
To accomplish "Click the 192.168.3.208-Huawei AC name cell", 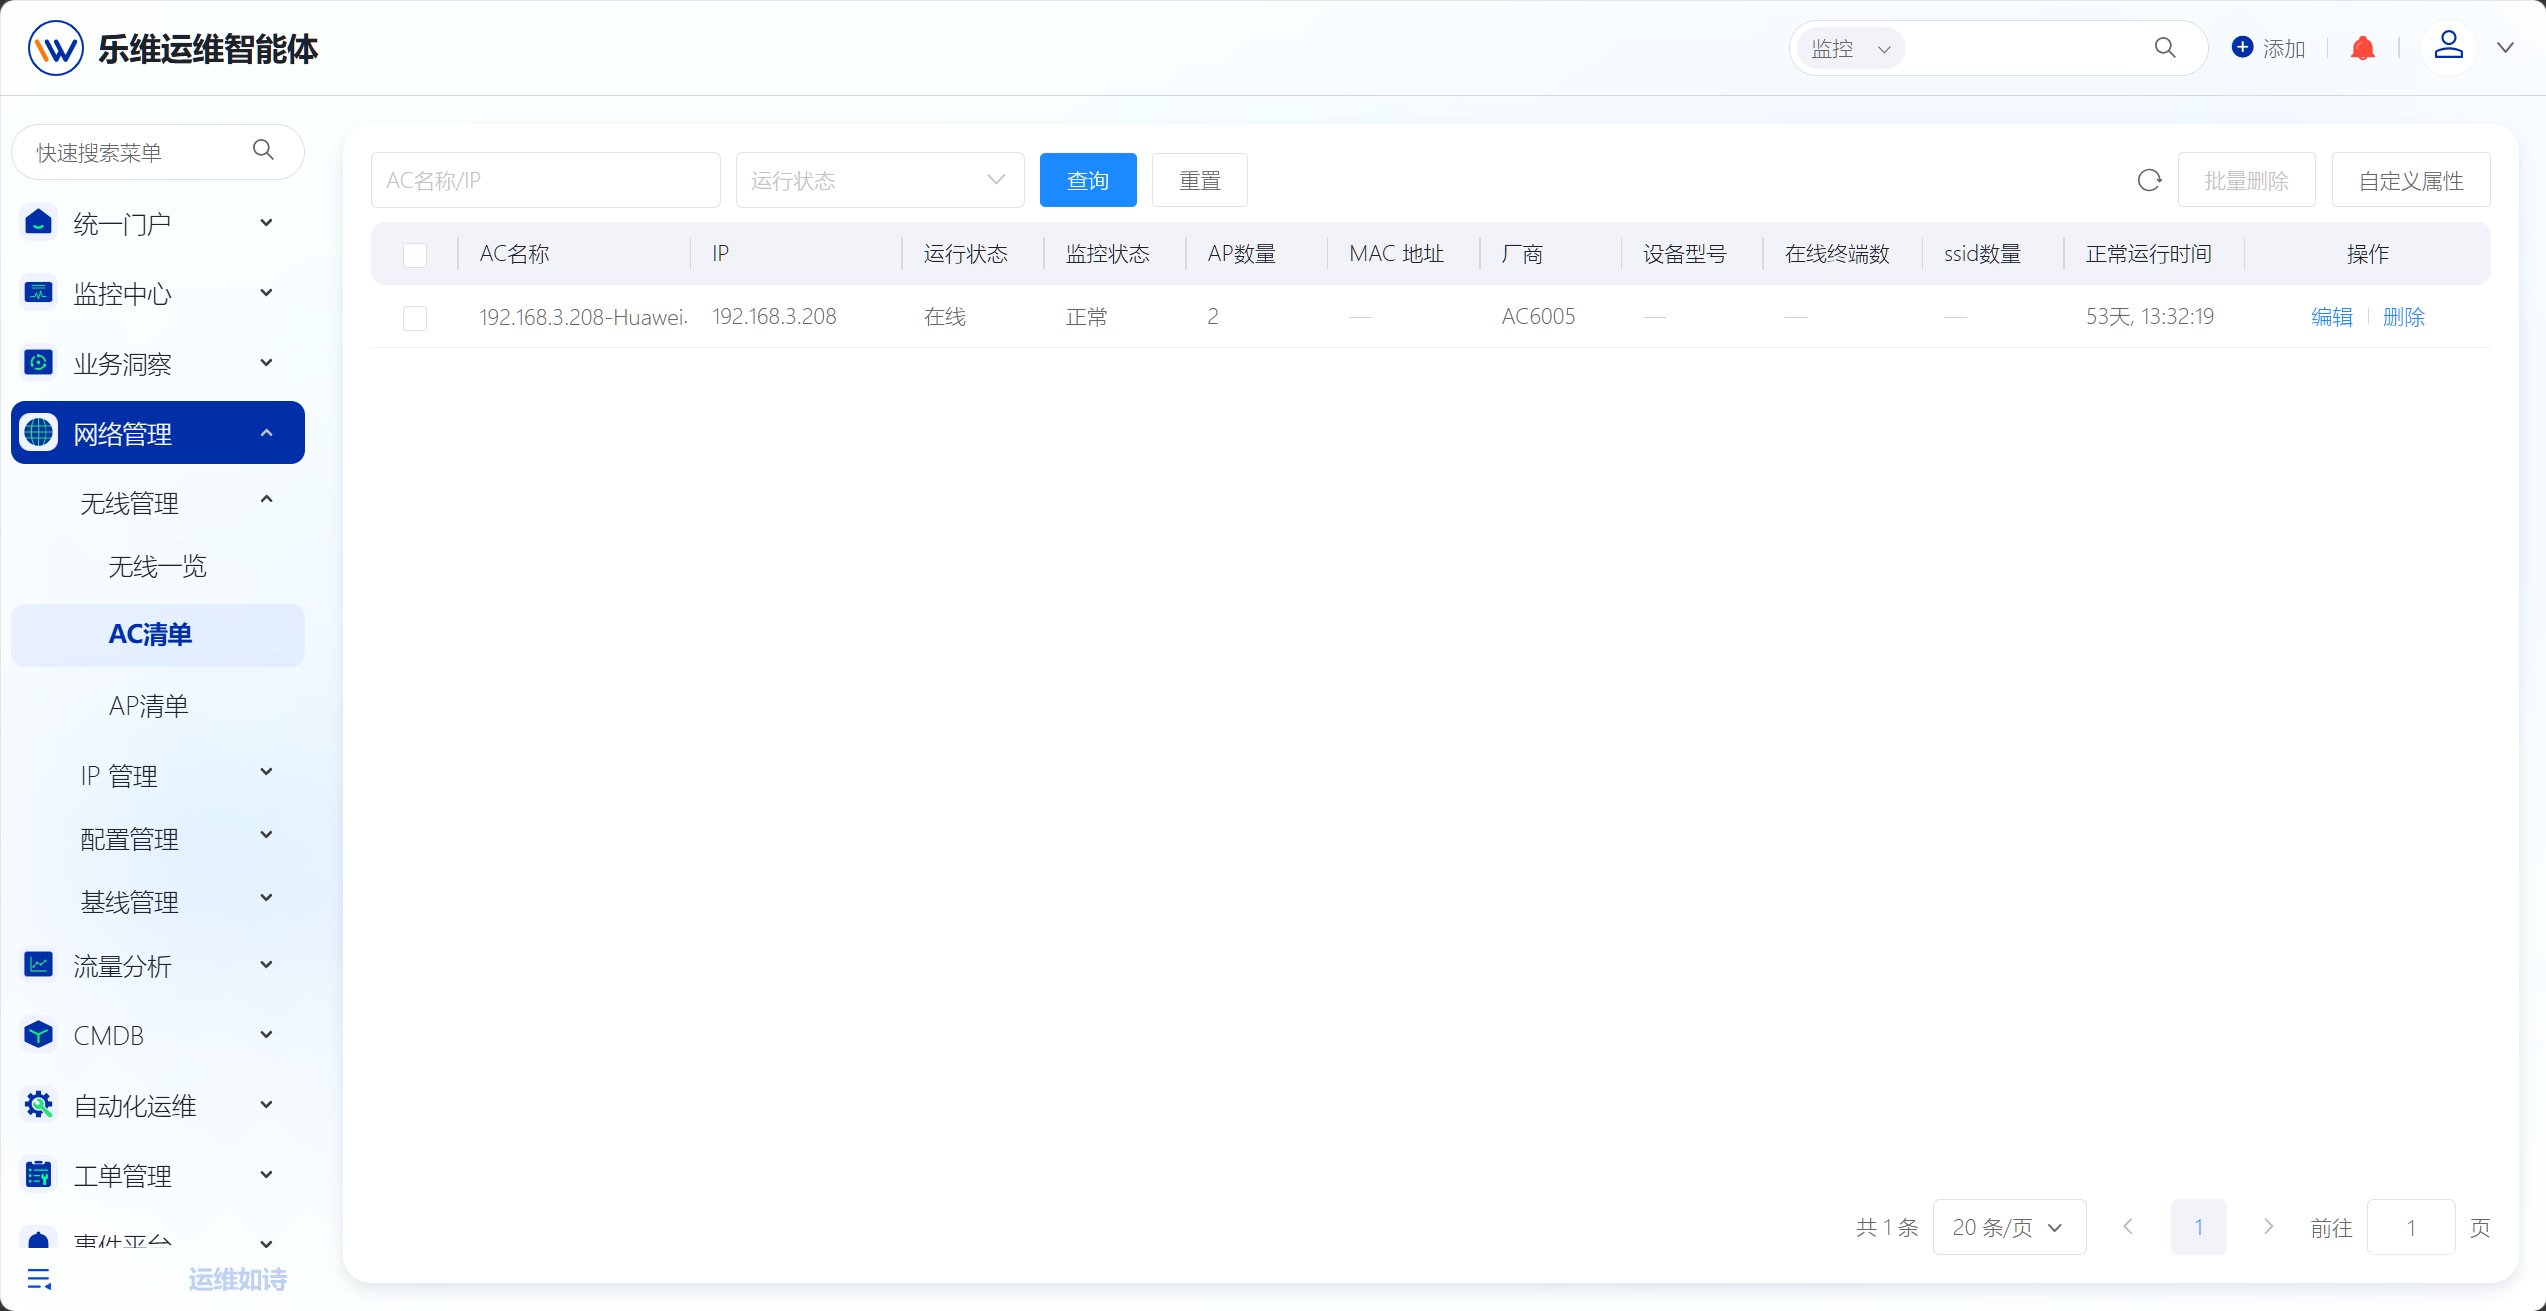I will (x=583, y=317).
